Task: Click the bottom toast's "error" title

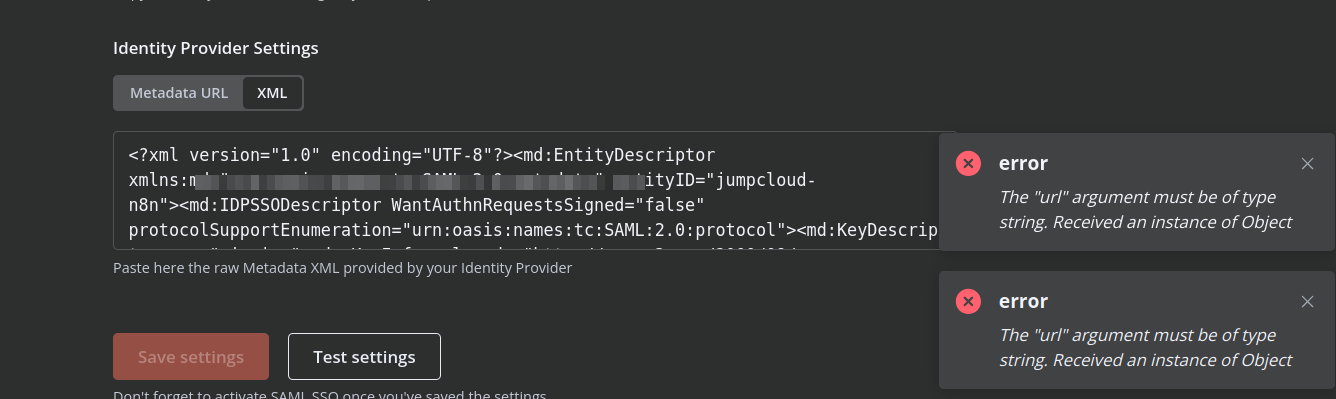Action: pyautogui.click(x=1023, y=302)
